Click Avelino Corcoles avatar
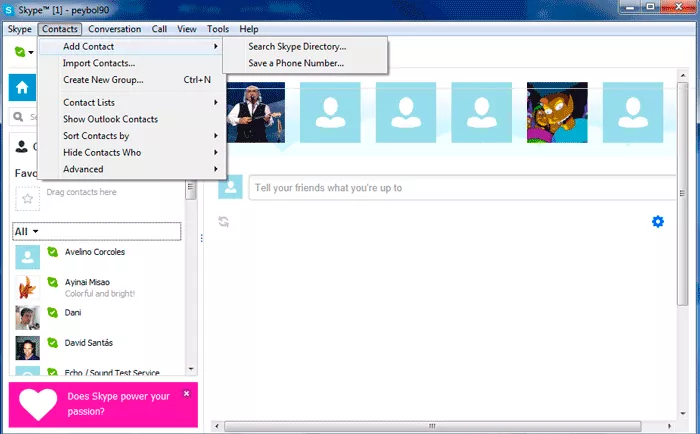The width and height of the screenshot is (700, 434). (28, 257)
